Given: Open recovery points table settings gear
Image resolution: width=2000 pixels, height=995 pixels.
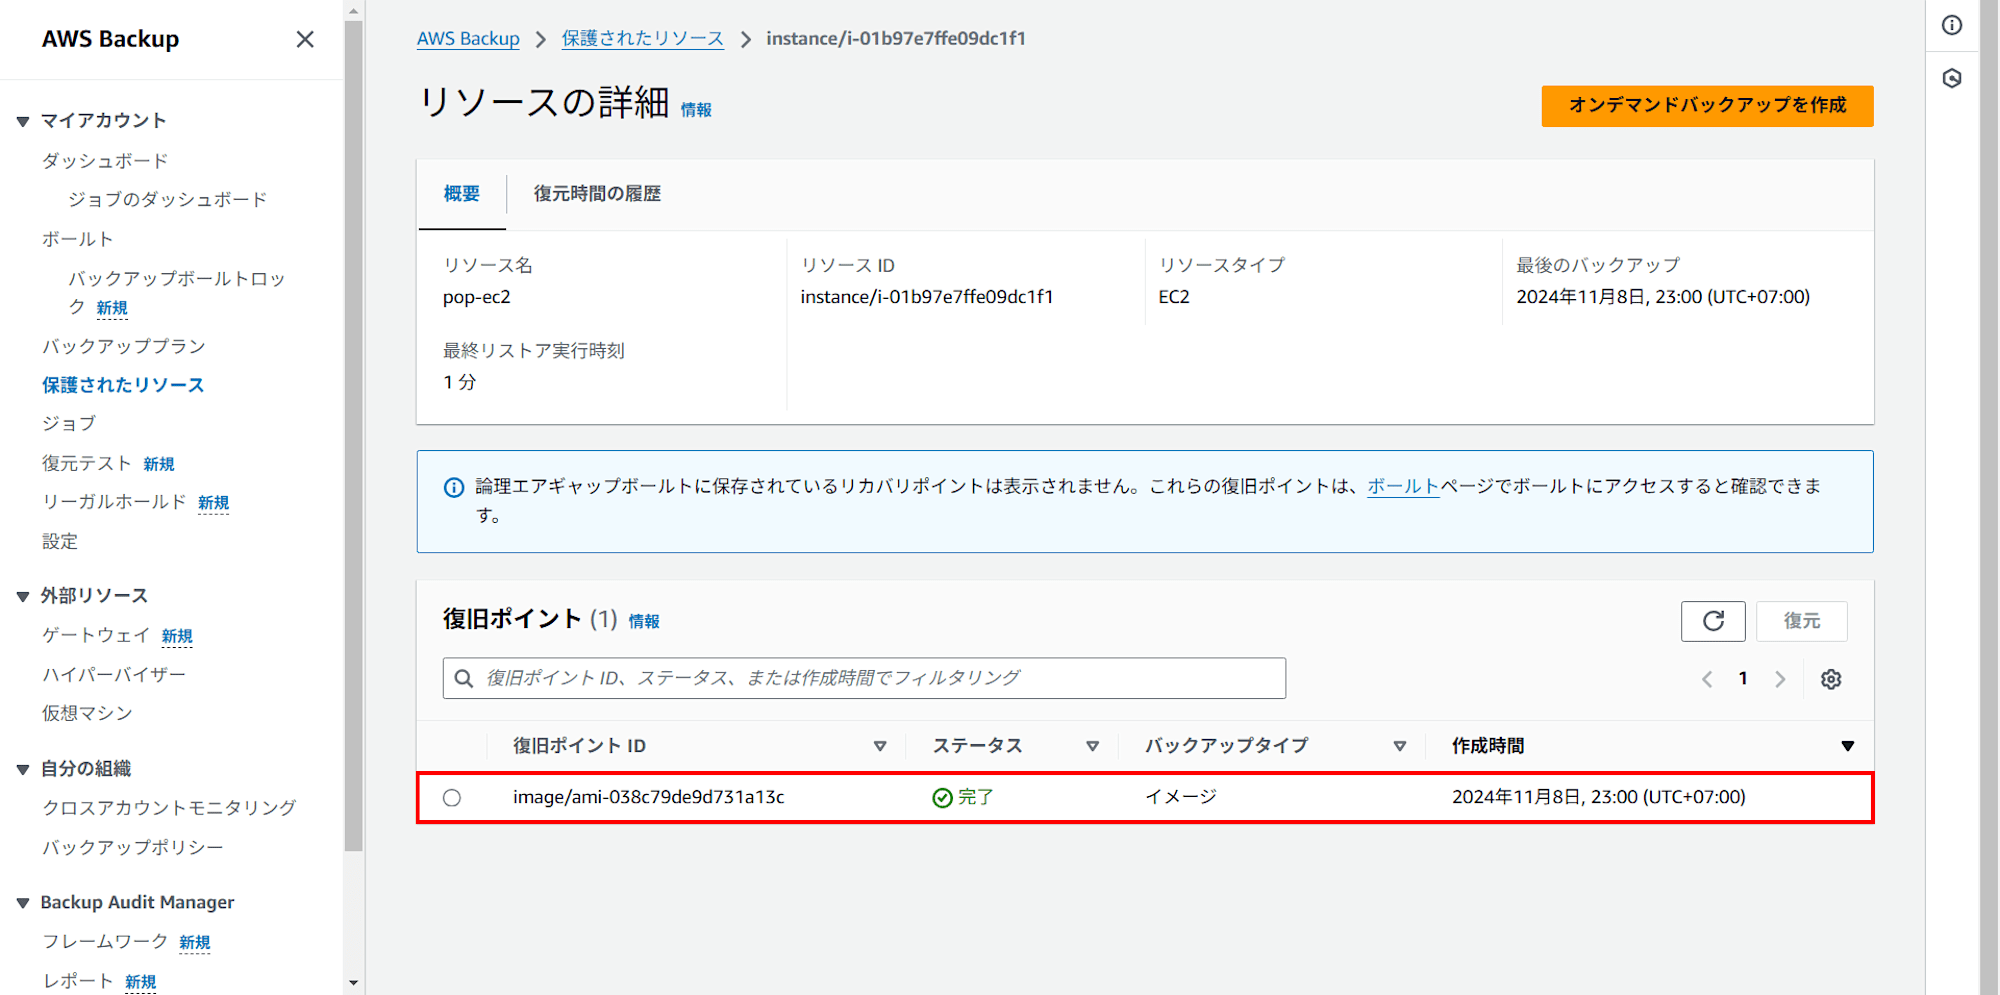Looking at the screenshot, I should 1831,679.
